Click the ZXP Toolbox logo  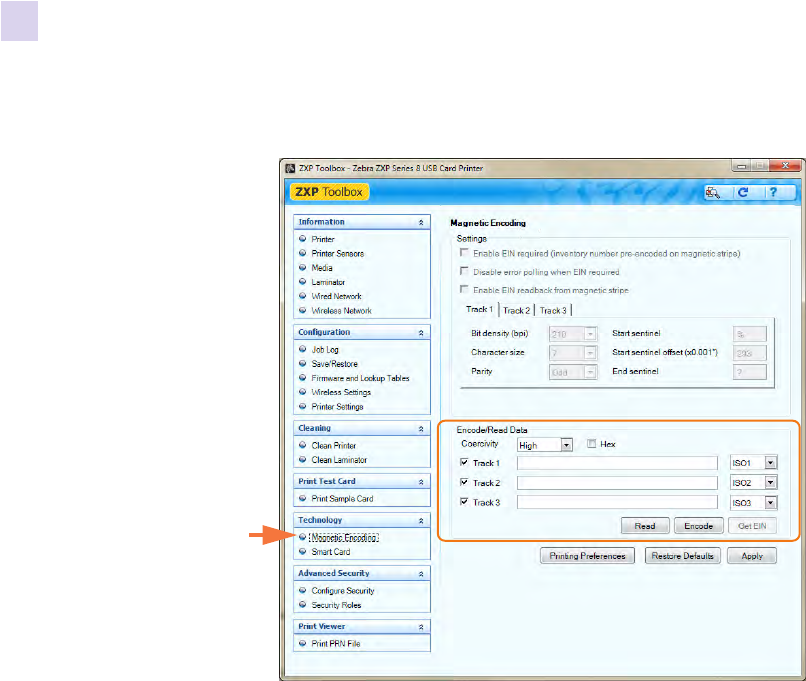coord(329,192)
